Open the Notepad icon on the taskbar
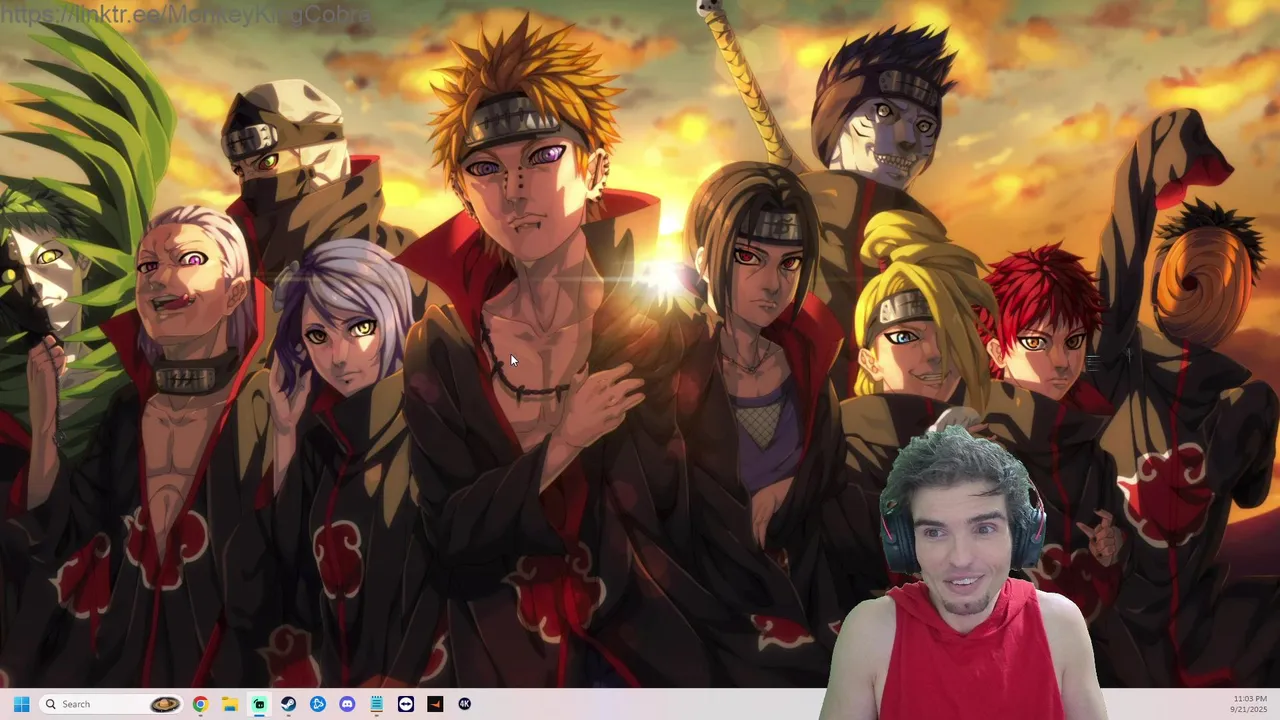Viewport: 1280px width, 720px height. coord(376,704)
